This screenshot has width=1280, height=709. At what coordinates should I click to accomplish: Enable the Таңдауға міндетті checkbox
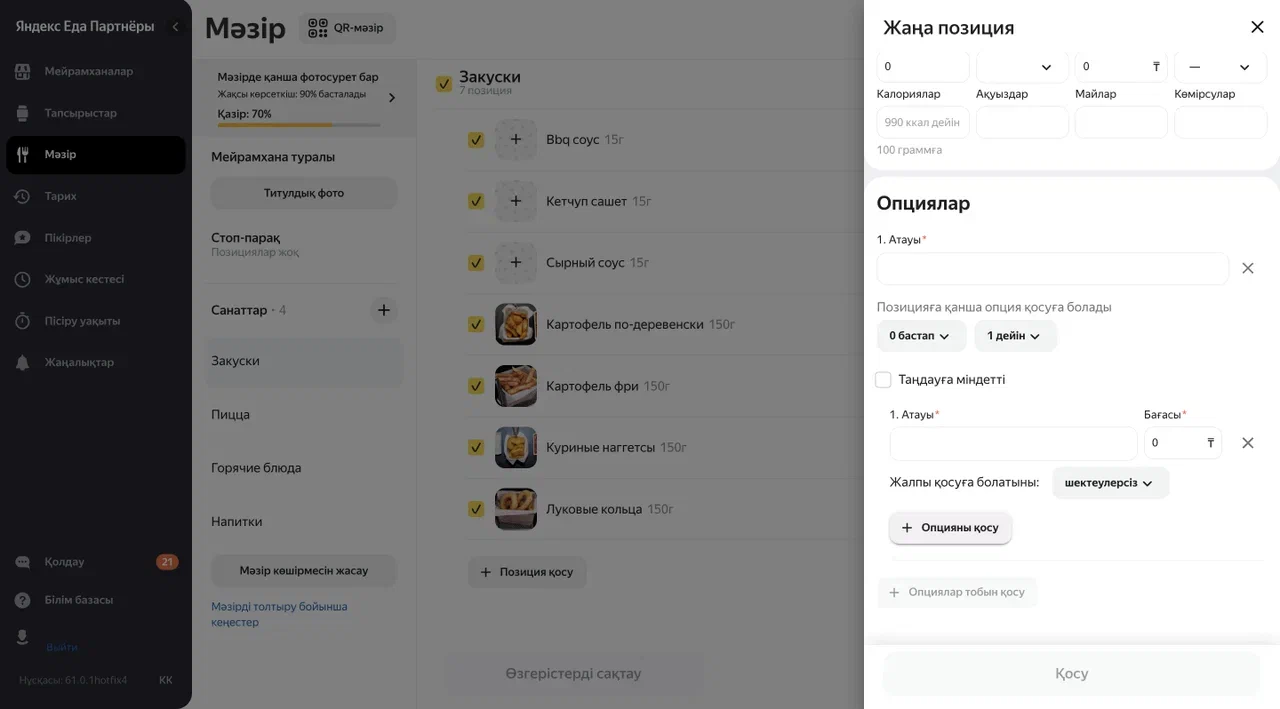883,380
